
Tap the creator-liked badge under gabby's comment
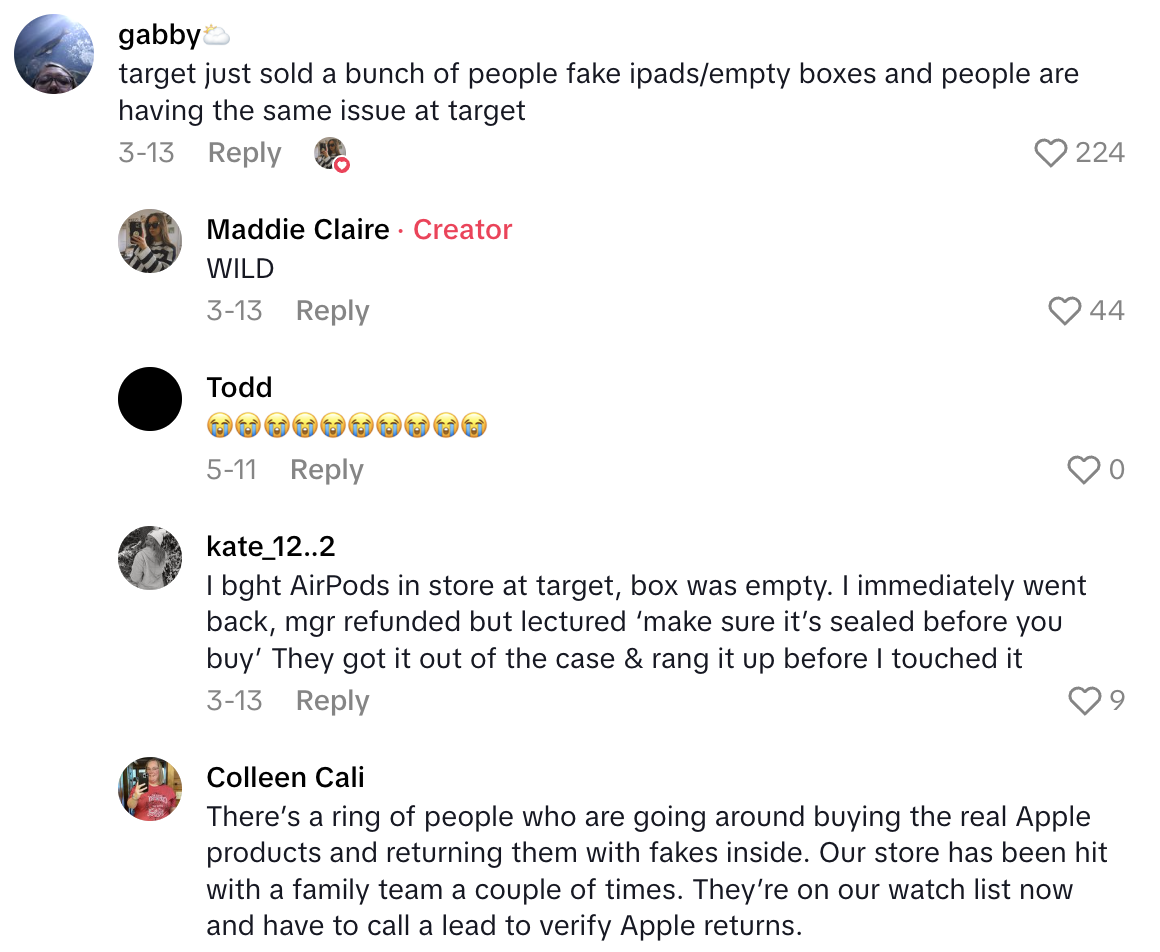tap(331, 154)
